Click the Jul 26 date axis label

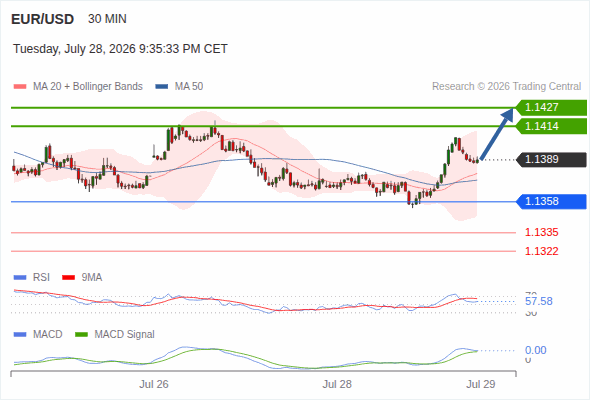[154, 385]
